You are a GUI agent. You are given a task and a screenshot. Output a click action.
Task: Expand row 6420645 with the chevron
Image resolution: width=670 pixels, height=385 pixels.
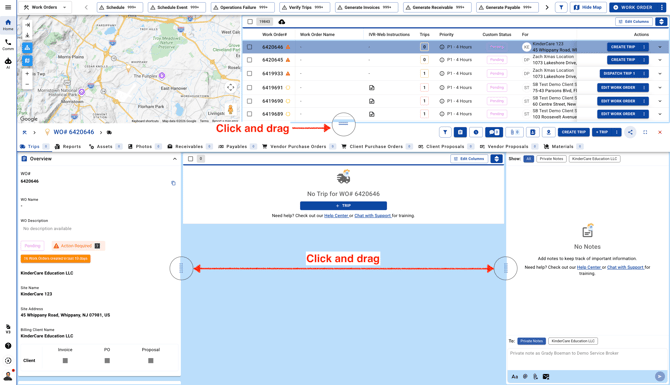click(x=660, y=60)
